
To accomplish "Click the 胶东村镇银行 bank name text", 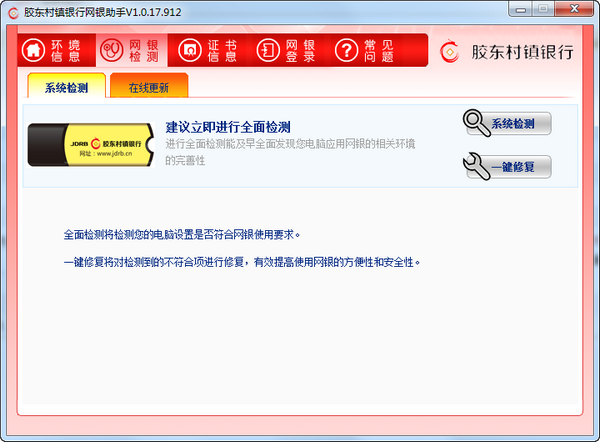I will [519, 51].
